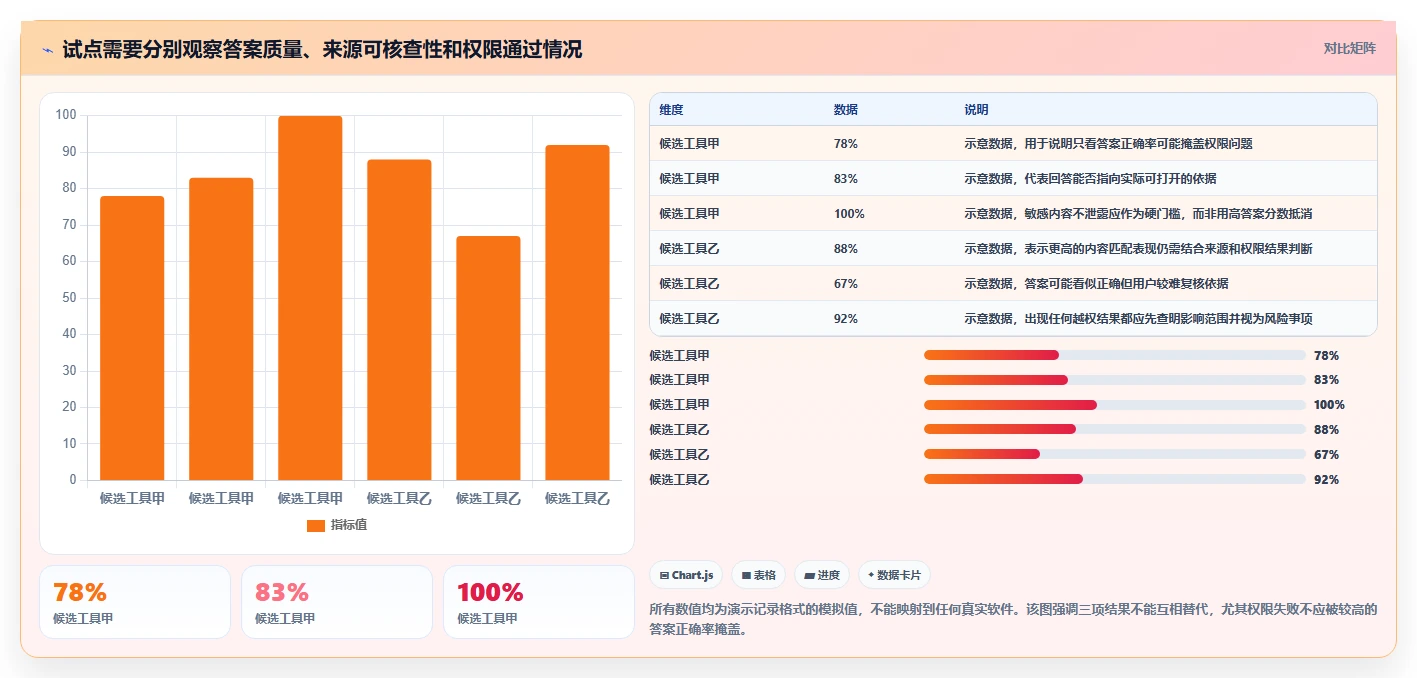Viewport: 1417px width, 678px height.
Task: Click the 说明 column header
Action: click(976, 109)
